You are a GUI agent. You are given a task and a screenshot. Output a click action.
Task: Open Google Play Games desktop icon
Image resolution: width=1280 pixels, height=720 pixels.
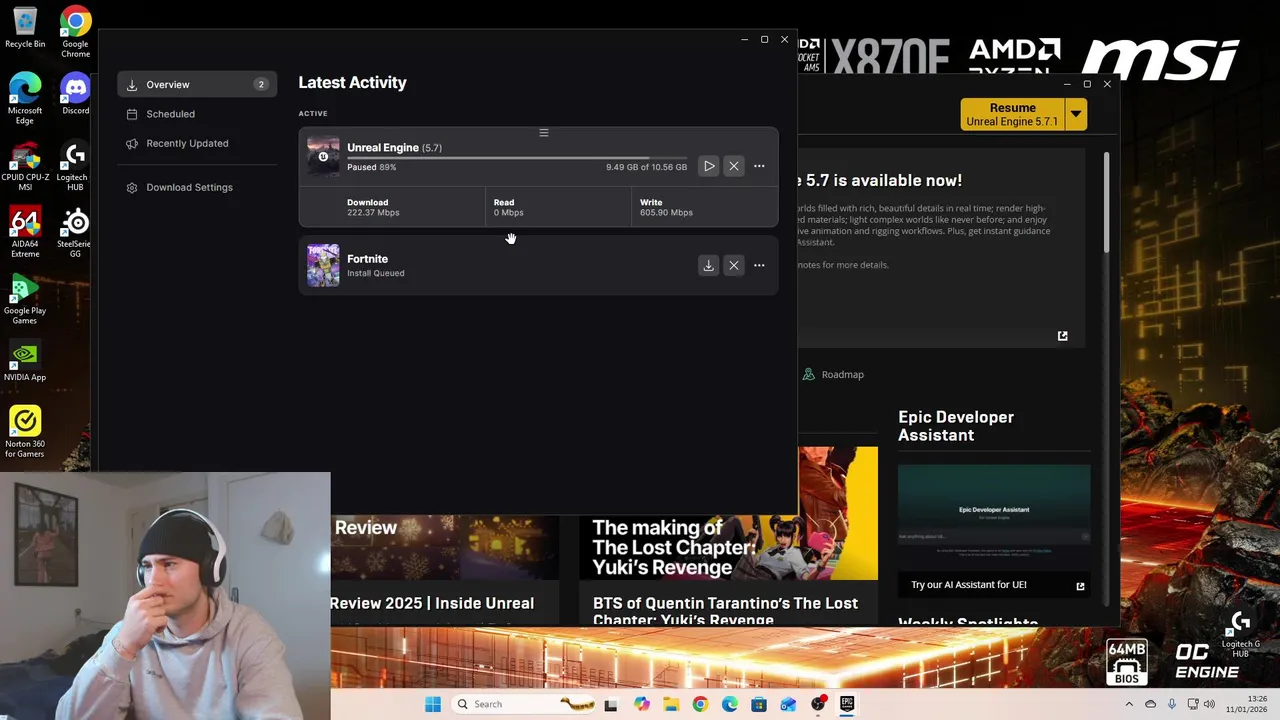tap(25, 298)
